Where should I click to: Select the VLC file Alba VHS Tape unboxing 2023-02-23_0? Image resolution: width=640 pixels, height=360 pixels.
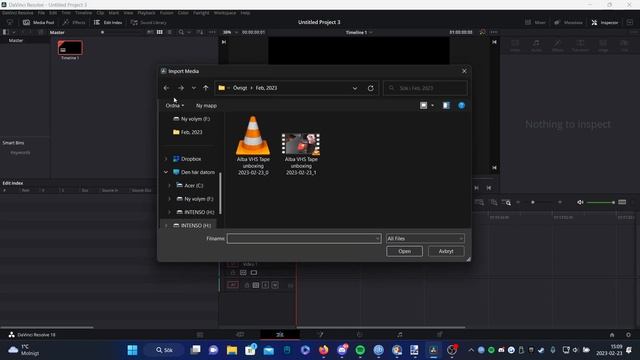(253, 145)
